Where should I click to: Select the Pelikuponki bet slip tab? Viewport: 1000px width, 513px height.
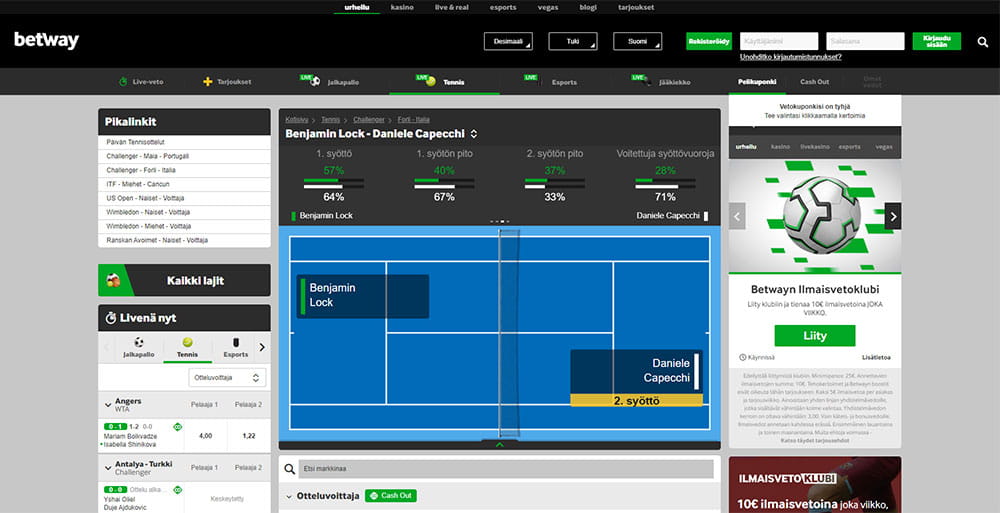click(757, 82)
